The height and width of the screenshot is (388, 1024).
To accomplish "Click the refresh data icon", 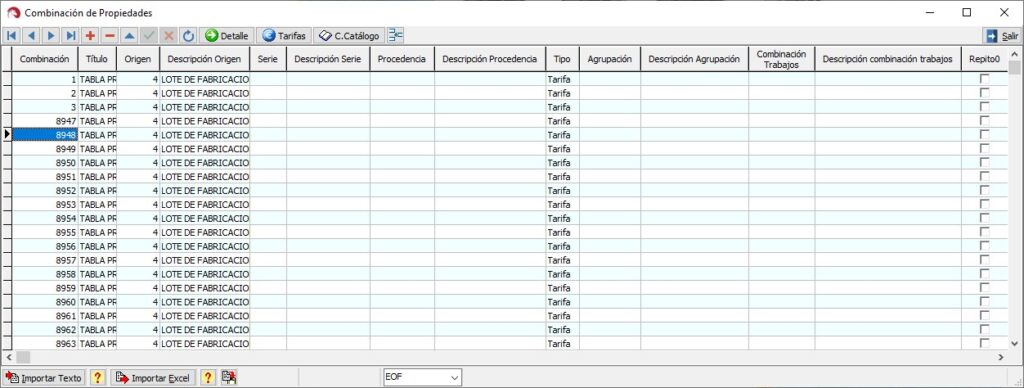I will (189, 36).
